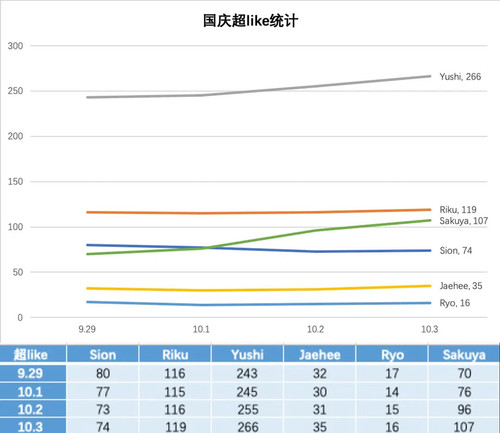
Task: Click the yellow Jaehee line
Action: (258, 290)
